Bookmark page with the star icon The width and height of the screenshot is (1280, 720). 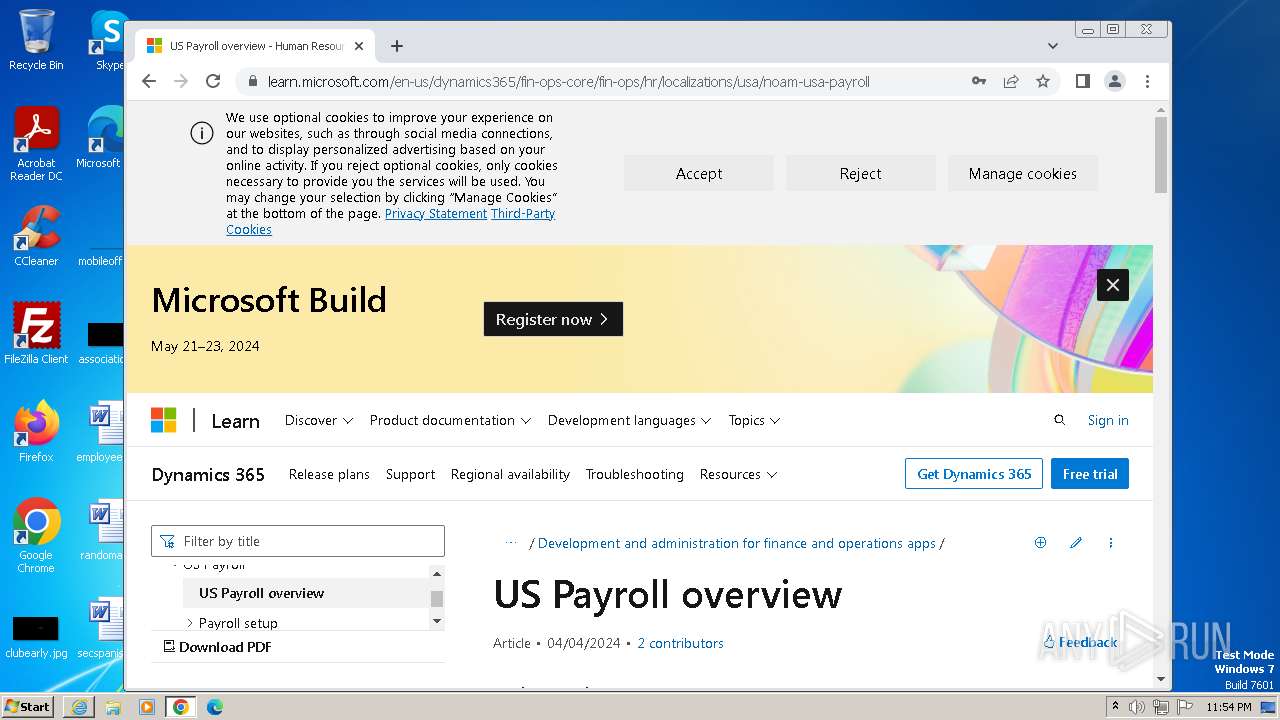(1043, 82)
